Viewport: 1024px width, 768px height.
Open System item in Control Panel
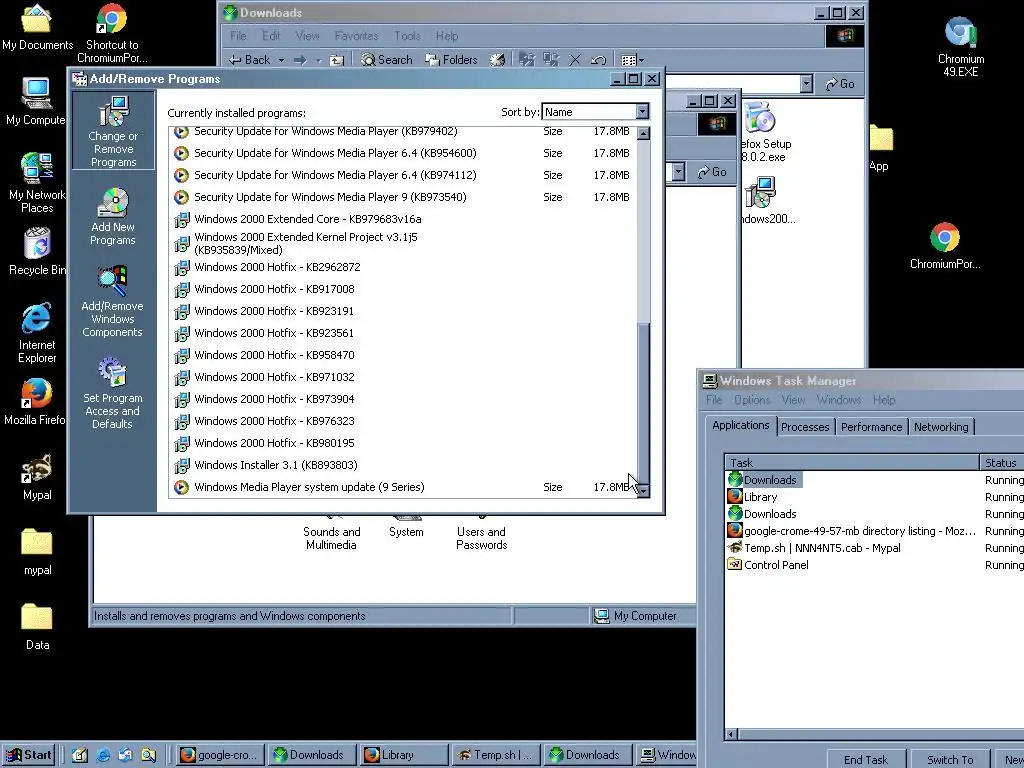(406, 526)
